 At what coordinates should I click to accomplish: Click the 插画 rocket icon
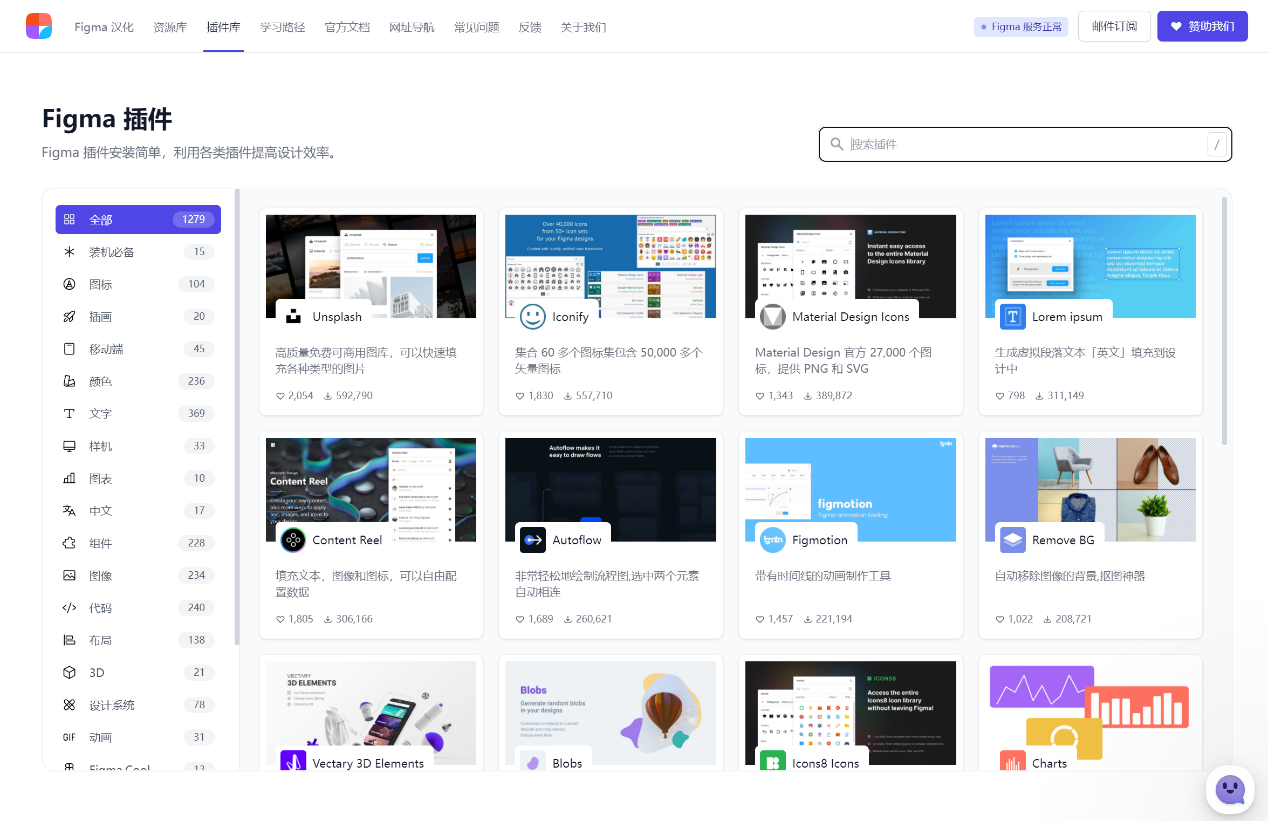[69, 317]
